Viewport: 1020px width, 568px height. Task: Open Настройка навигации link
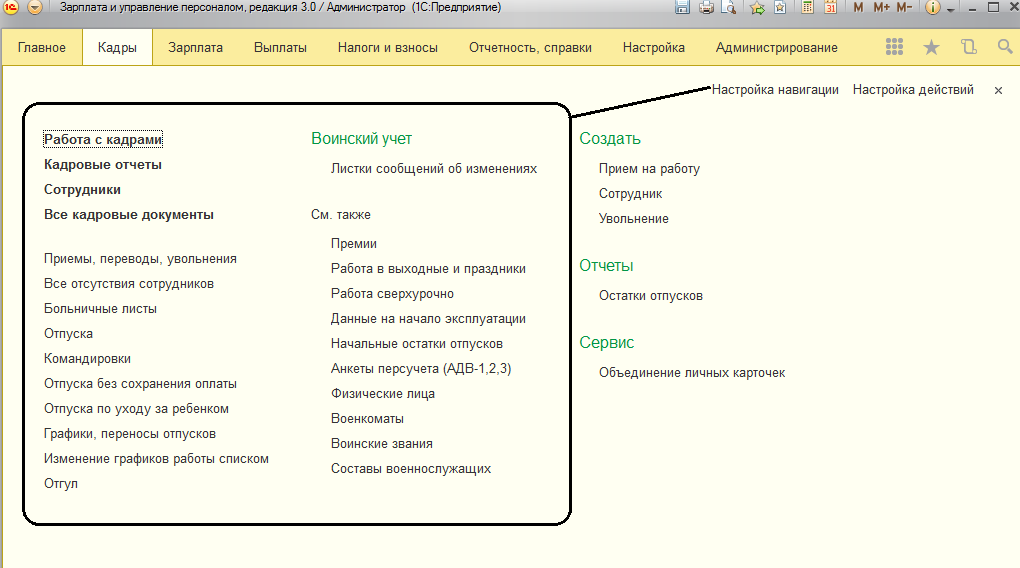click(775, 90)
